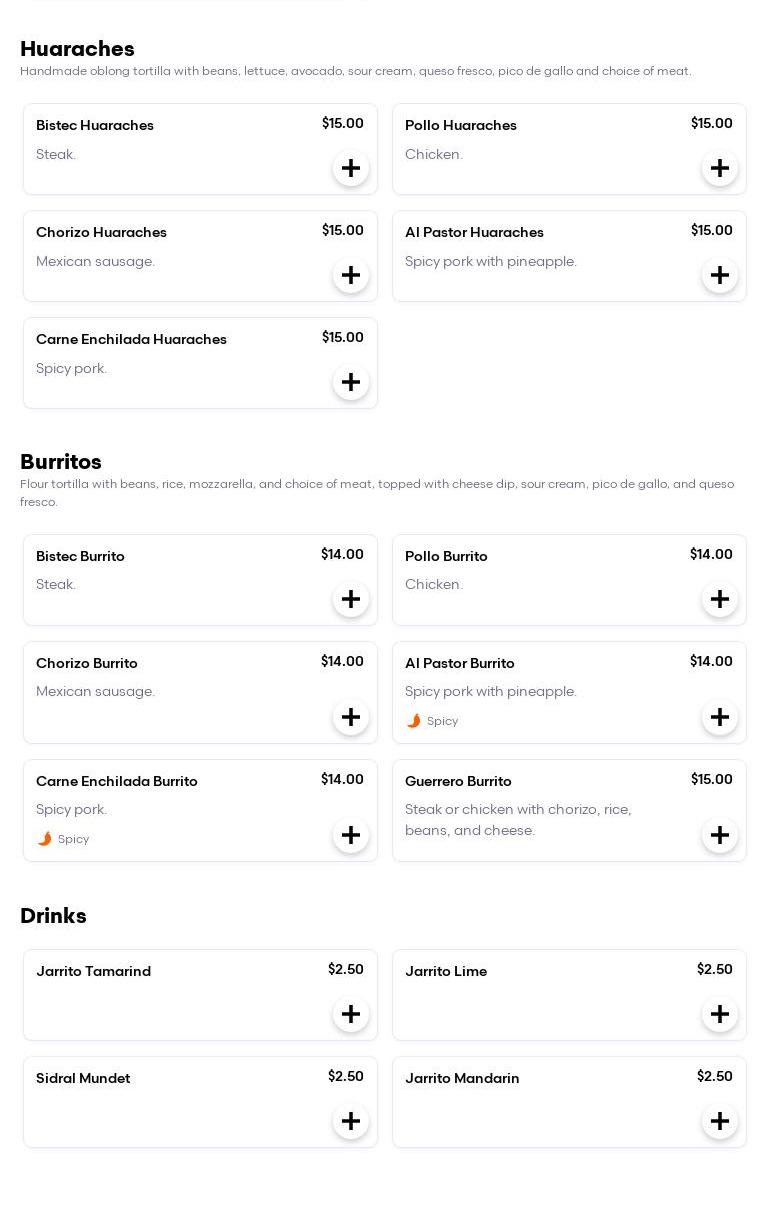Image resolution: width=770 pixels, height=1222 pixels.
Task: Add Jarrito Tamarind drink to order
Action: pyautogui.click(x=351, y=1014)
